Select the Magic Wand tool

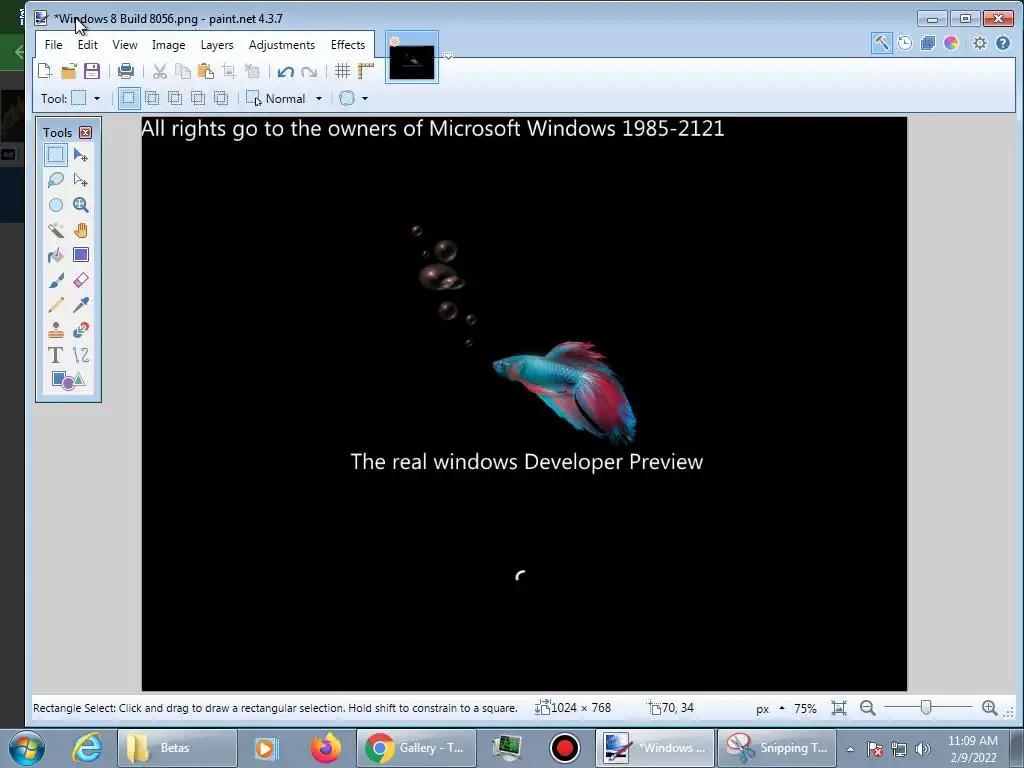coord(56,230)
